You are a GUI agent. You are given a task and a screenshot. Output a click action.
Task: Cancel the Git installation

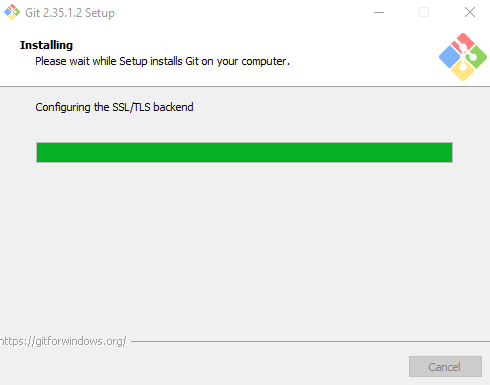[445, 367]
